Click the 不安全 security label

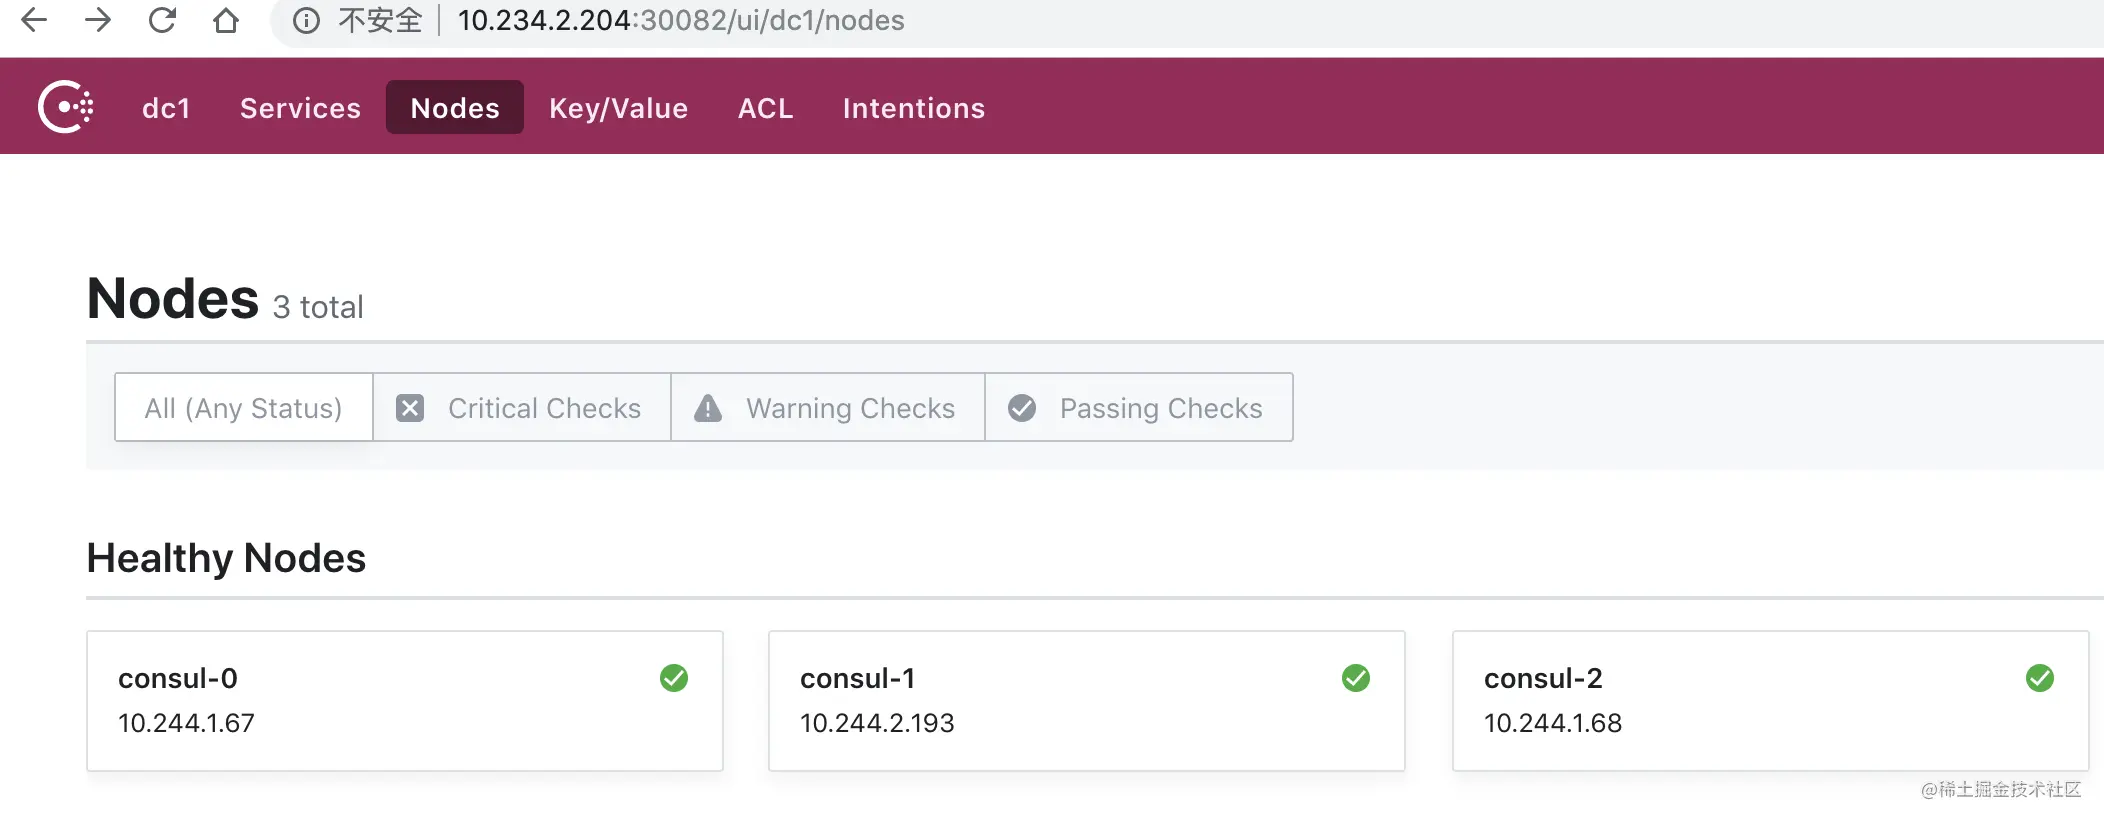pyautogui.click(x=380, y=21)
